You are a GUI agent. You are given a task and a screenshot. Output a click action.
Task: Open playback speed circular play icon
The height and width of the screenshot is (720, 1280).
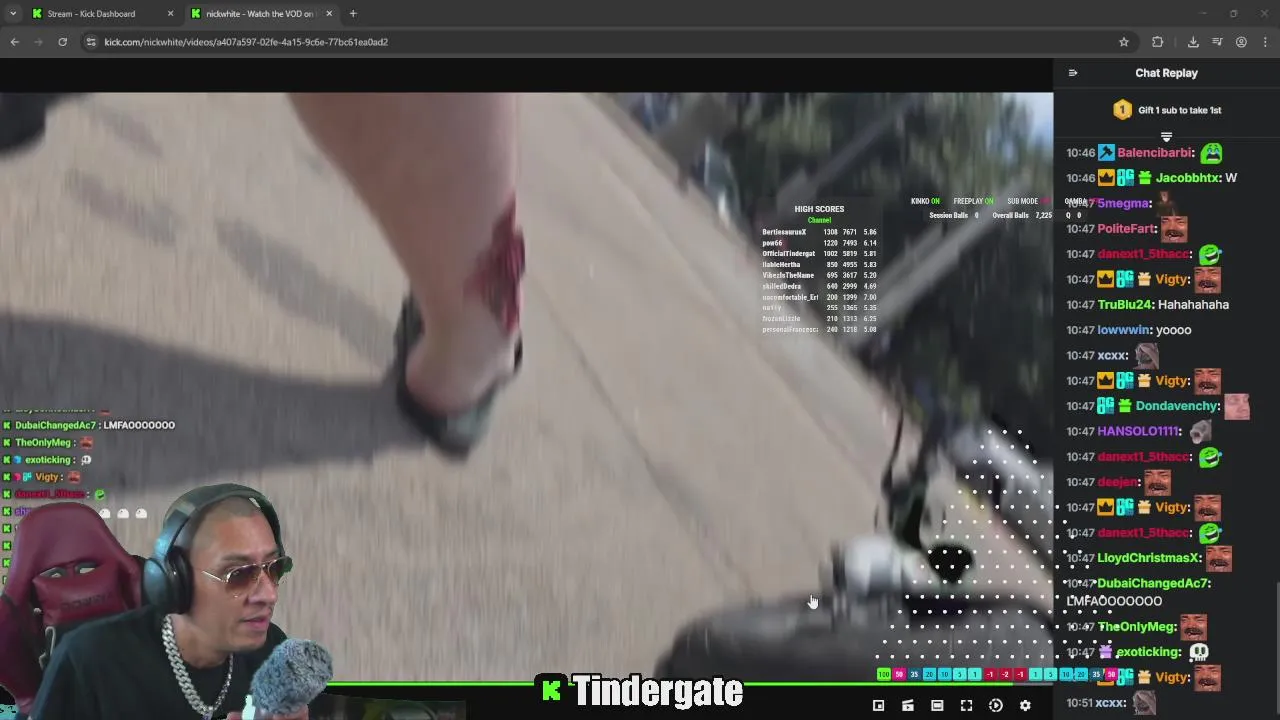pyautogui.click(x=996, y=706)
